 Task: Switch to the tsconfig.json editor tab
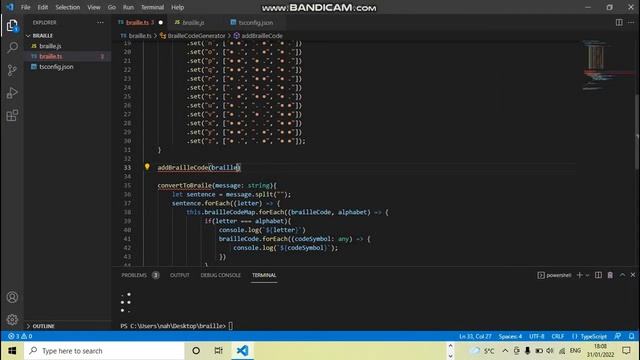[255, 22]
